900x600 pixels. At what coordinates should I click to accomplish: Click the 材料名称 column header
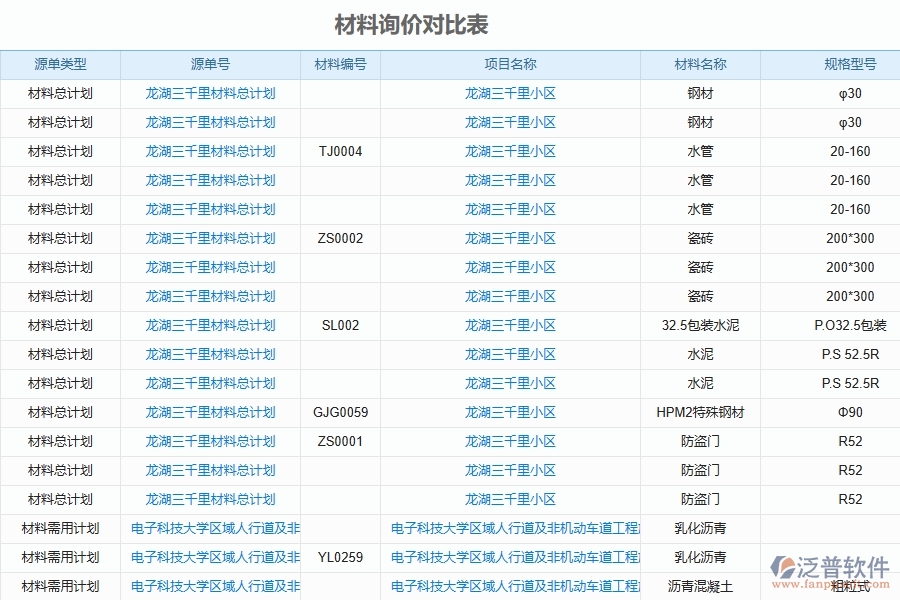pyautogui.click(x=702, y=64)
